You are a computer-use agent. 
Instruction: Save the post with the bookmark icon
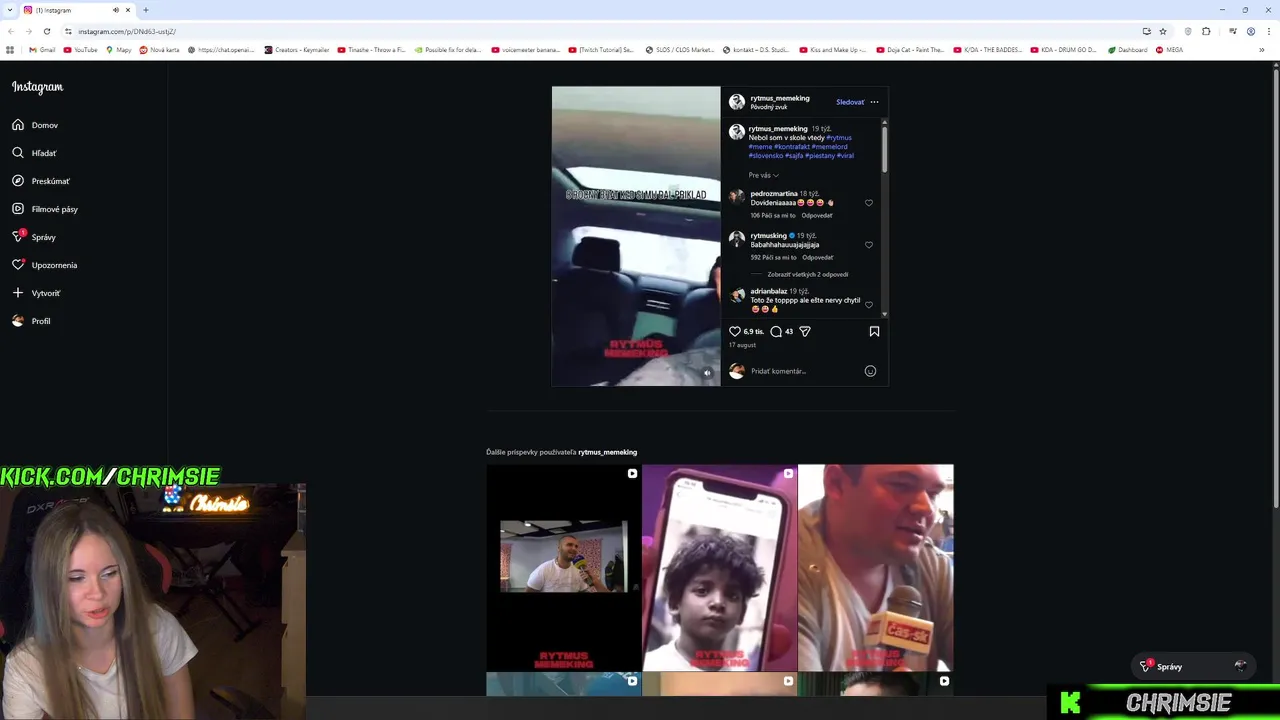[874, 331]
